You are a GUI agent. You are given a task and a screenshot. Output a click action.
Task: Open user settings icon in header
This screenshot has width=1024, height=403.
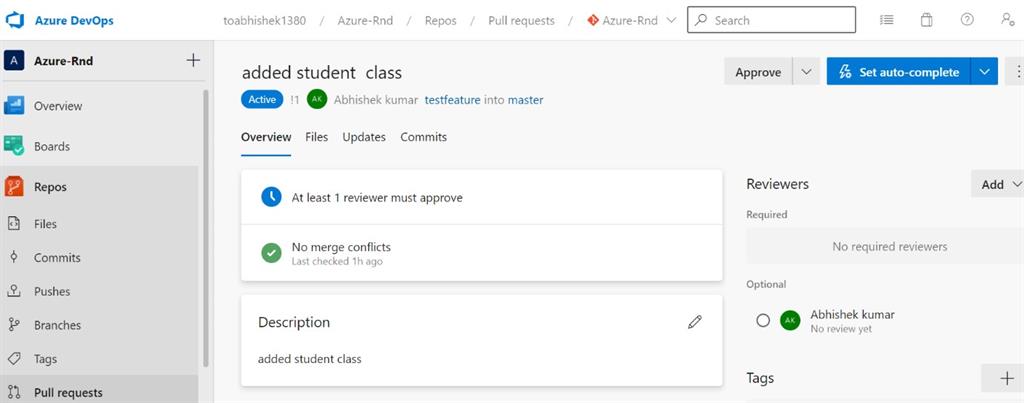click(x=1008, y=20)
